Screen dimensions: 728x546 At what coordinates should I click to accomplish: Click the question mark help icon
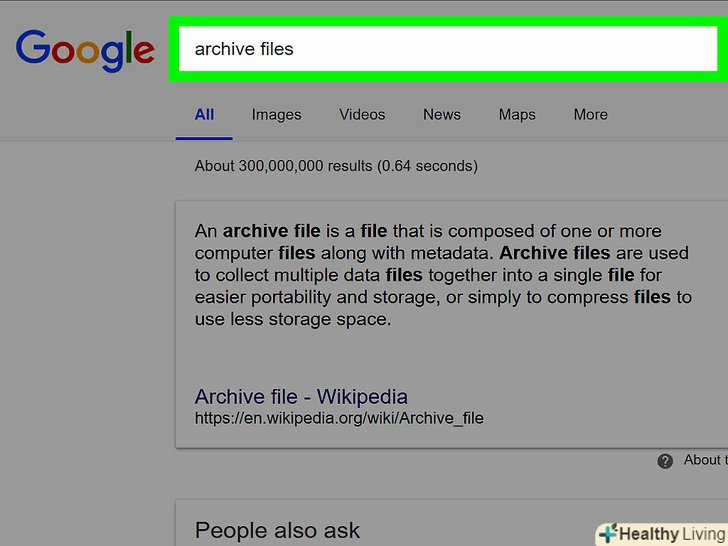coord(665,461)
